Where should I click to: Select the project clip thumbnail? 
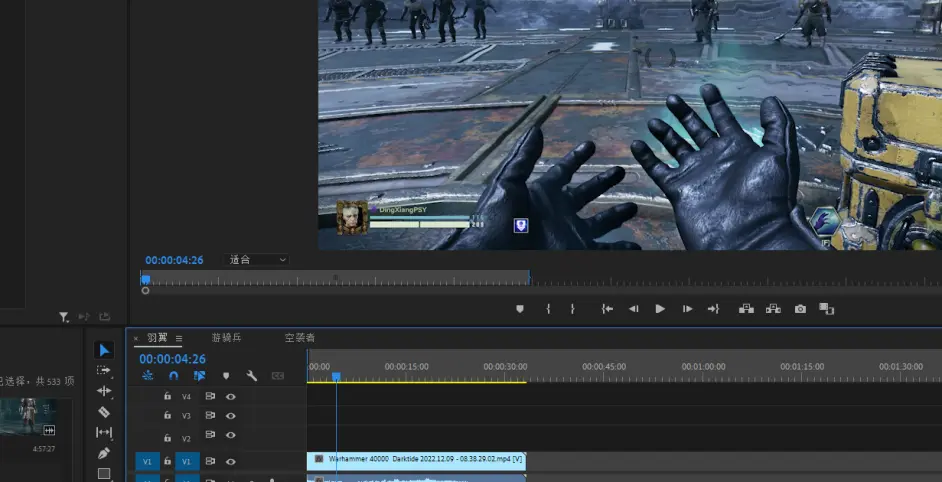pos(29,416)
